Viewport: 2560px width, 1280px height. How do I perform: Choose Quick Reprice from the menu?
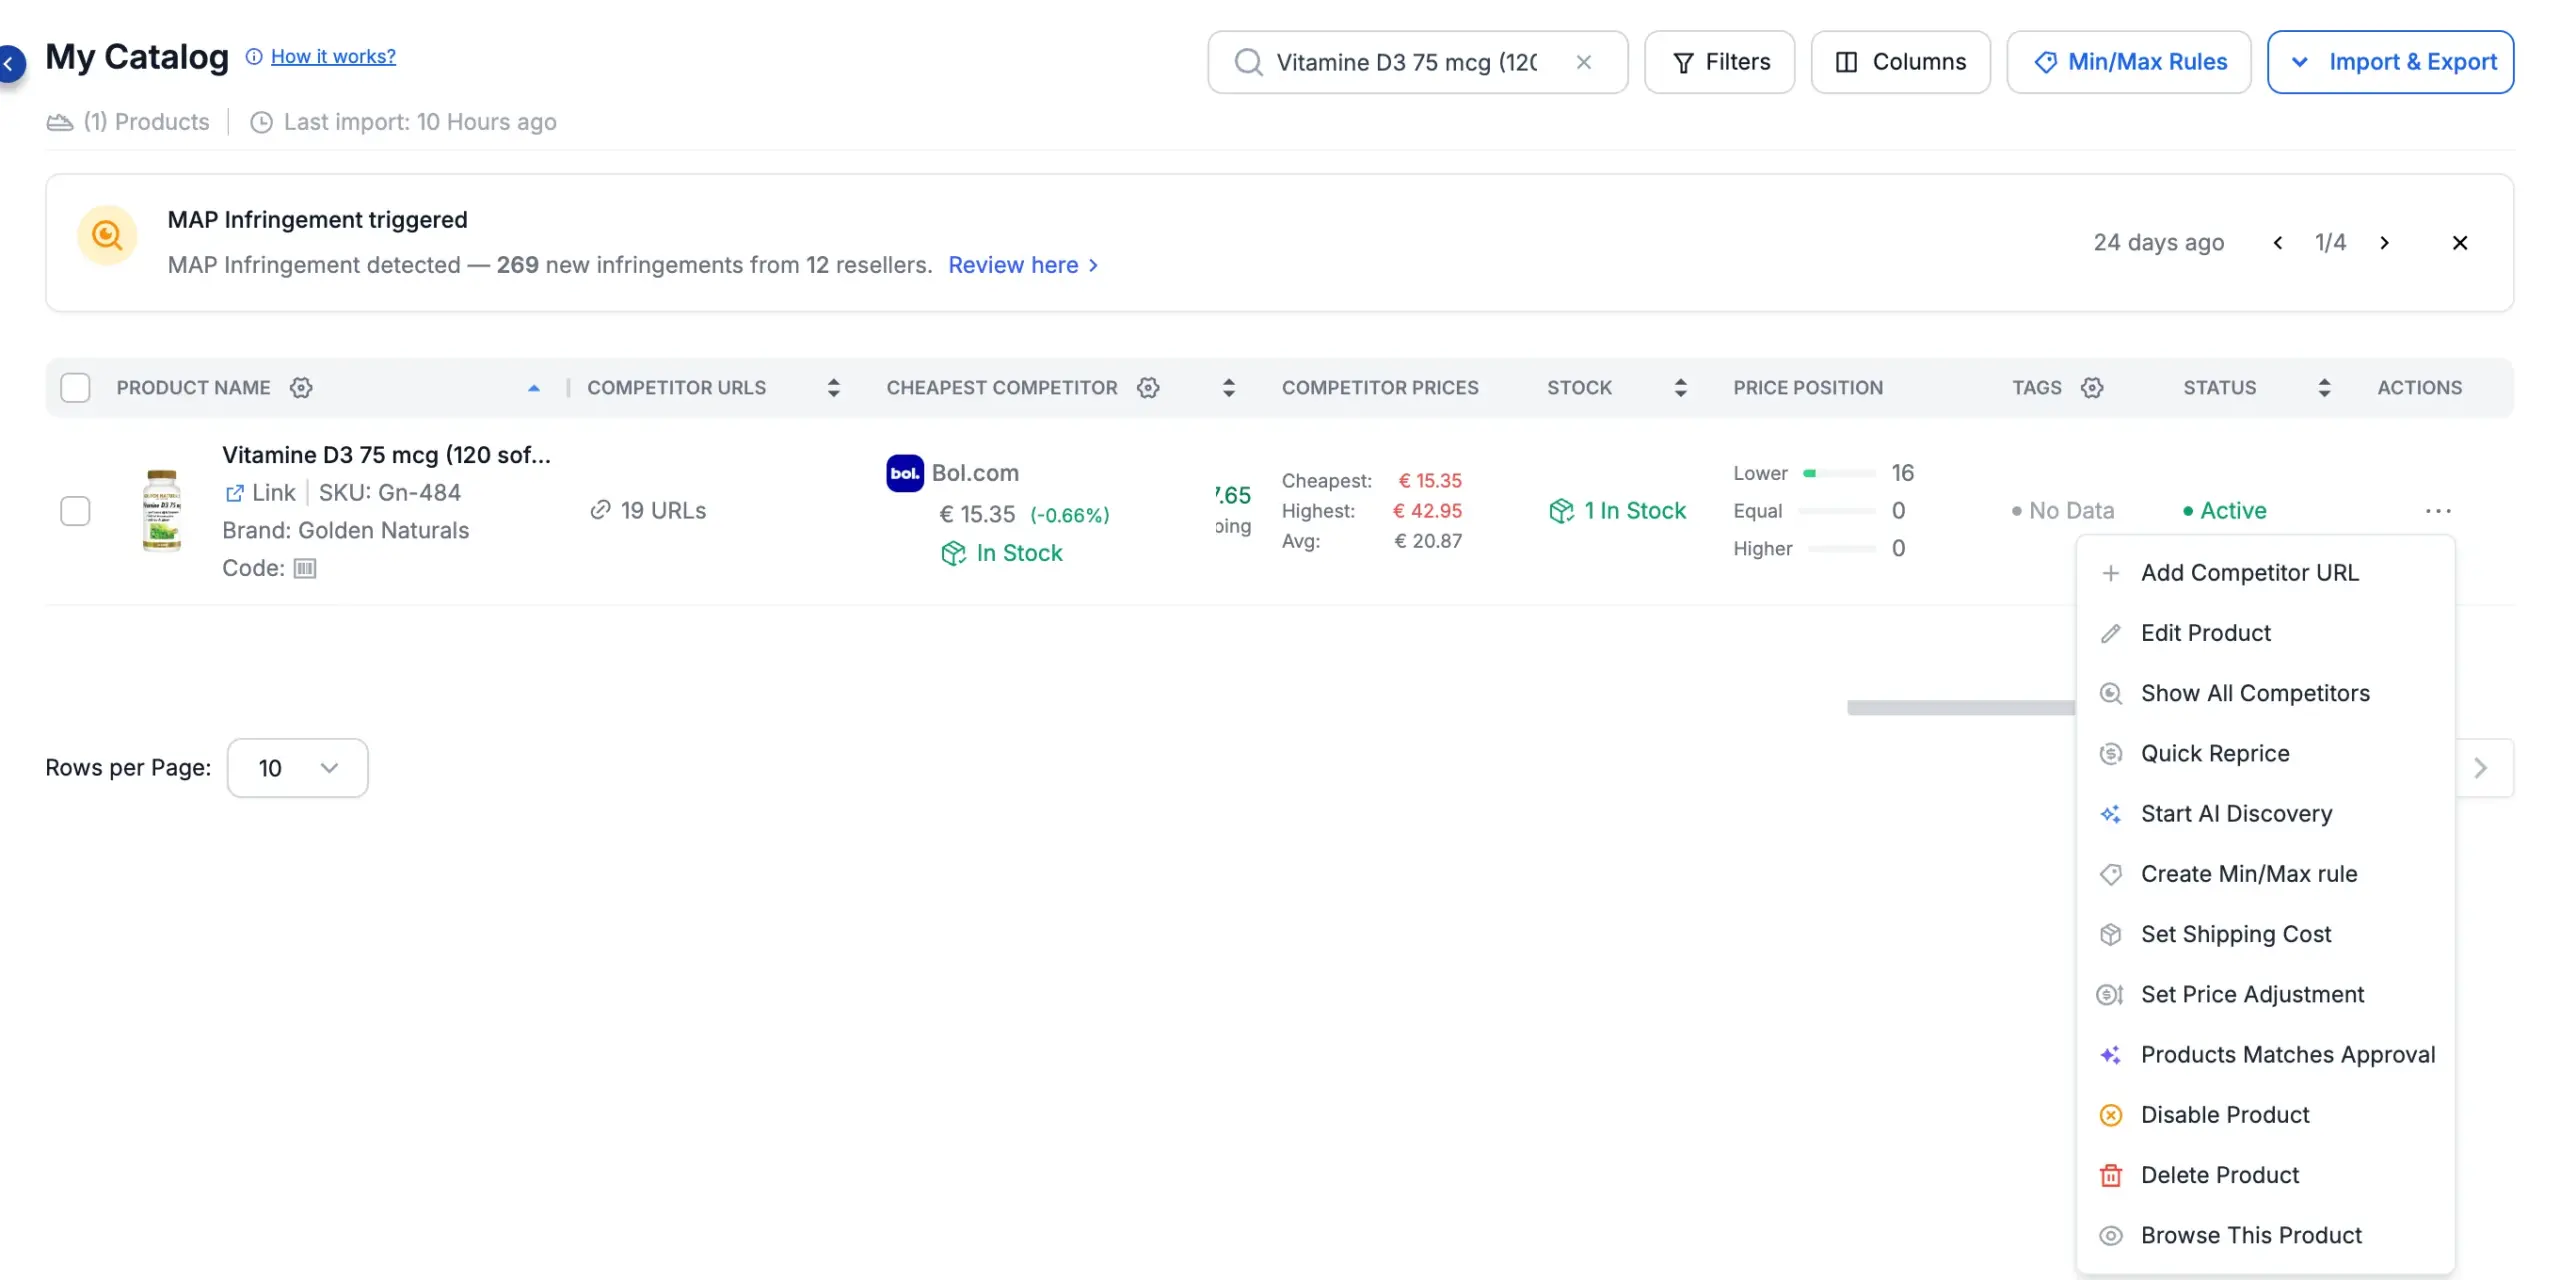pos(2265,753)
